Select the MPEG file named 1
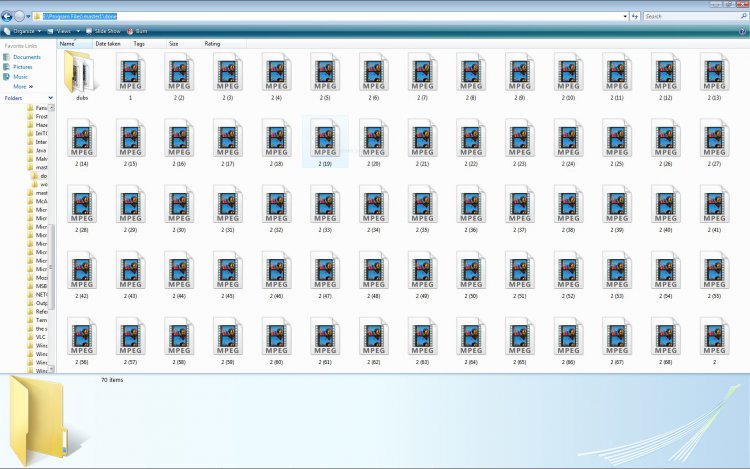The height and width of the screenshot is (469, 750). (131, 72)
